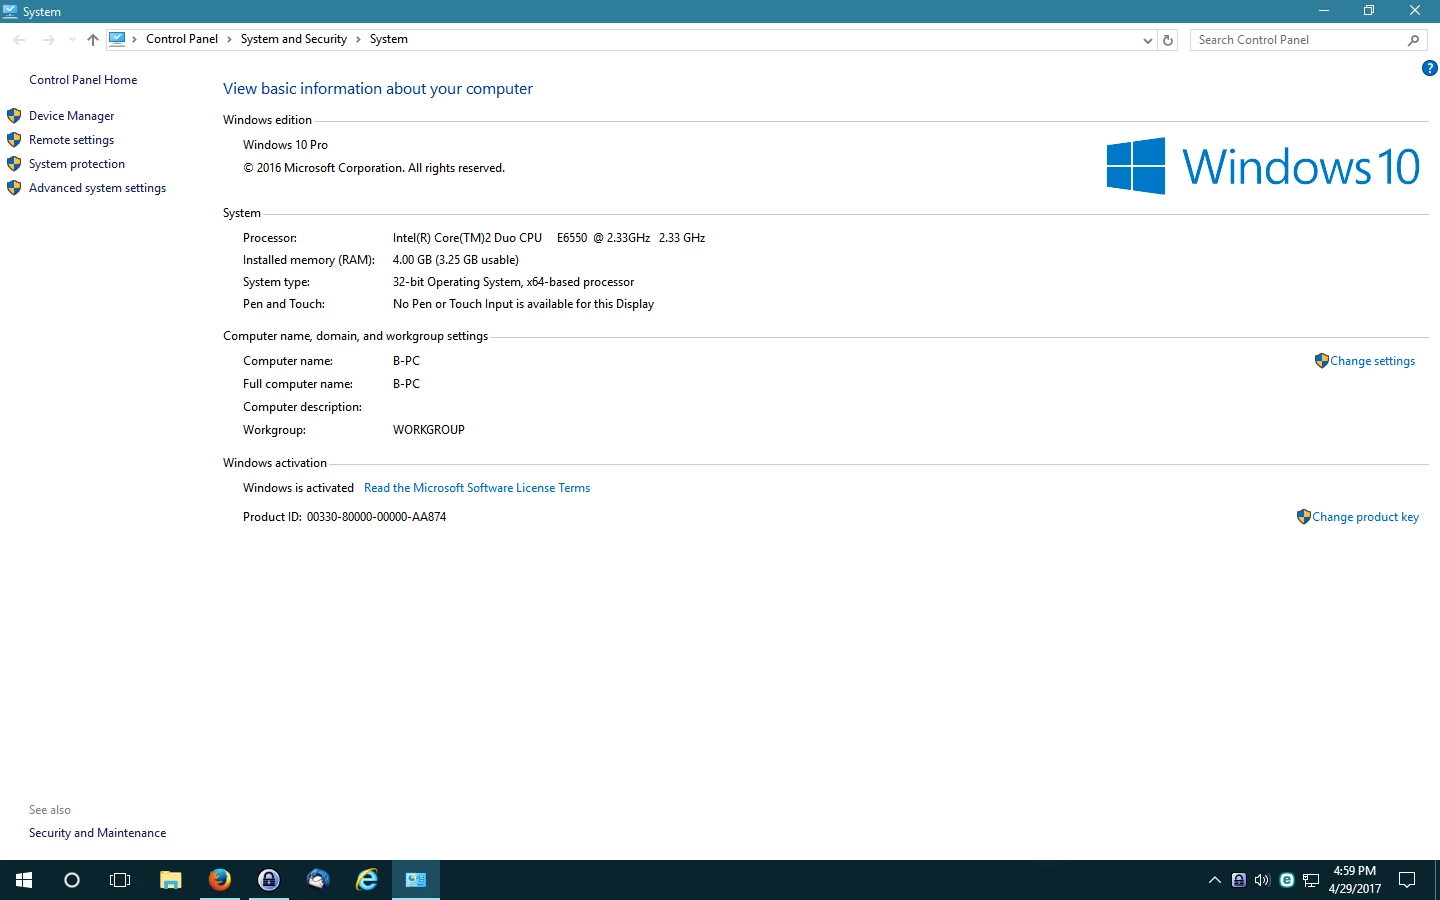1440x900 pixels.
Task: Click shield icon beside Change product key
Action: (x=1304, y=517)
